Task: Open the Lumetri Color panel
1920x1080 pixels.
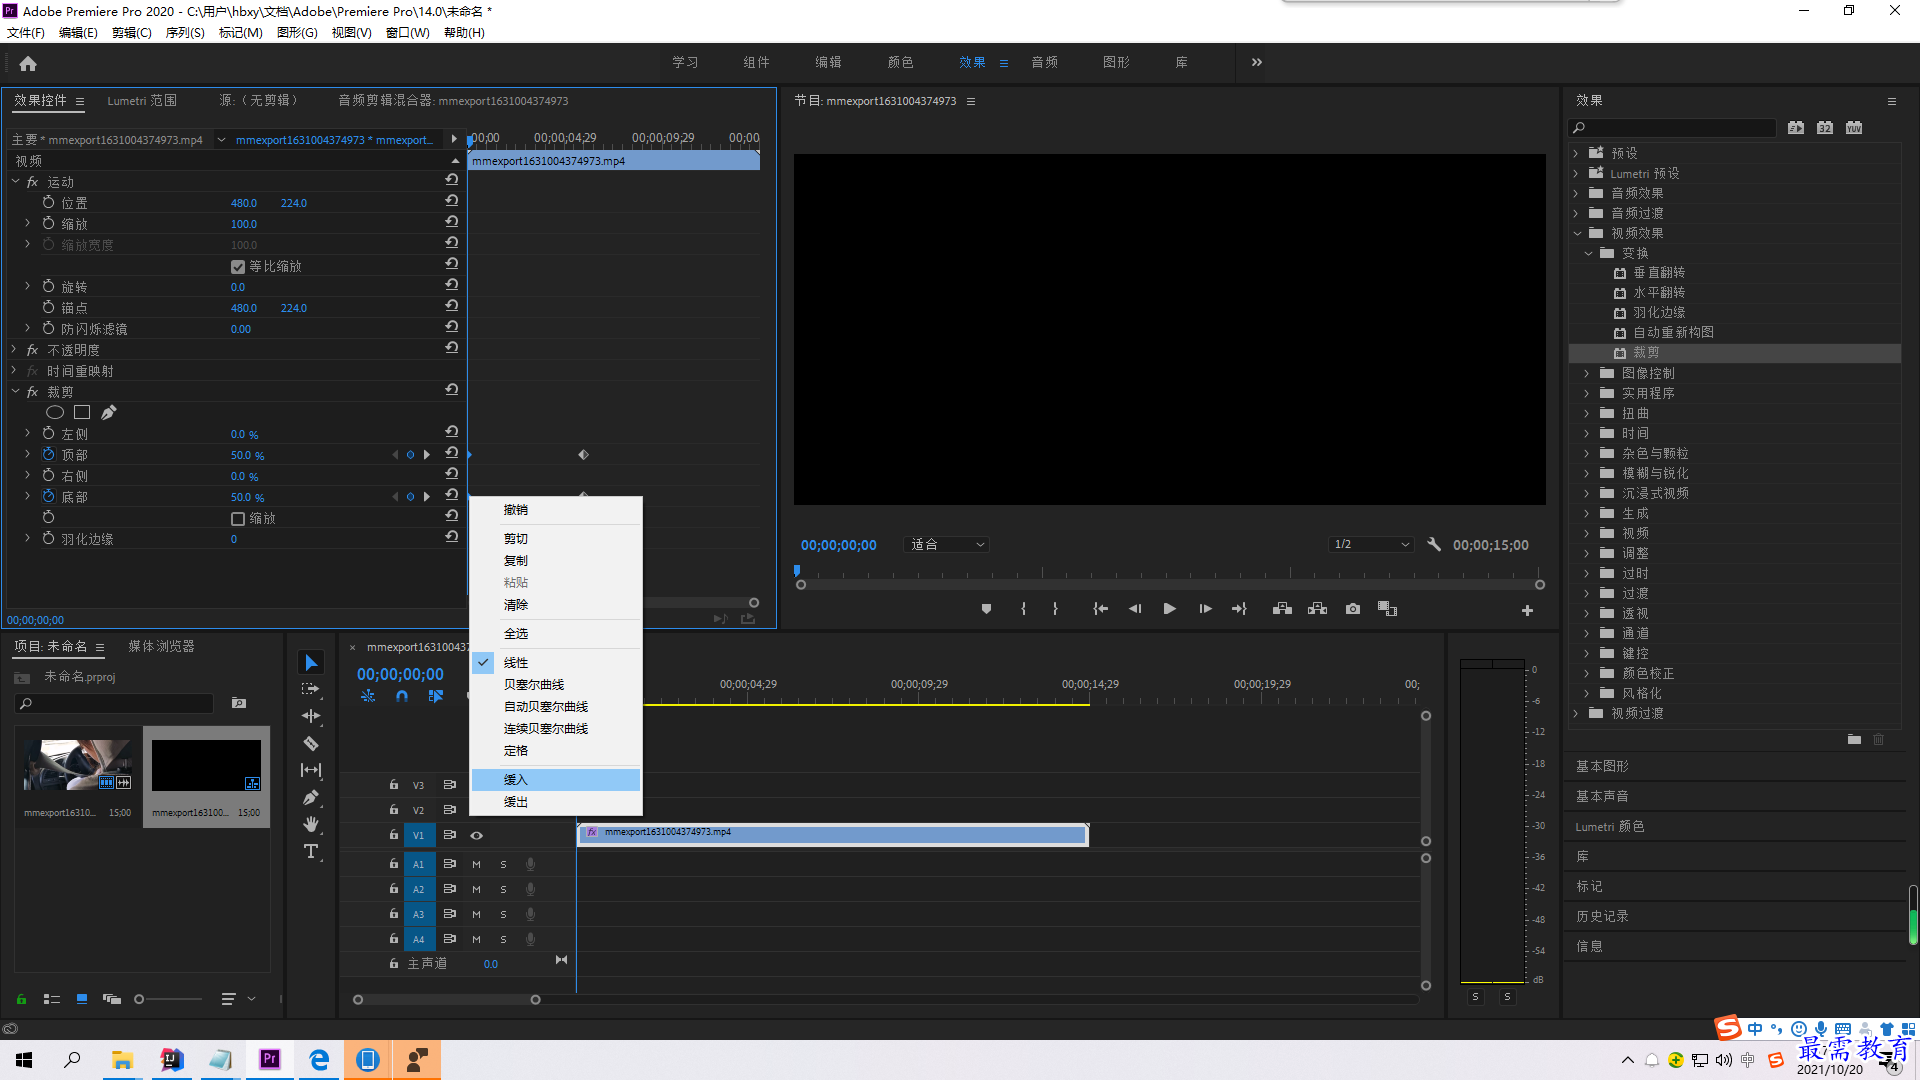Action: point(1609,827)
